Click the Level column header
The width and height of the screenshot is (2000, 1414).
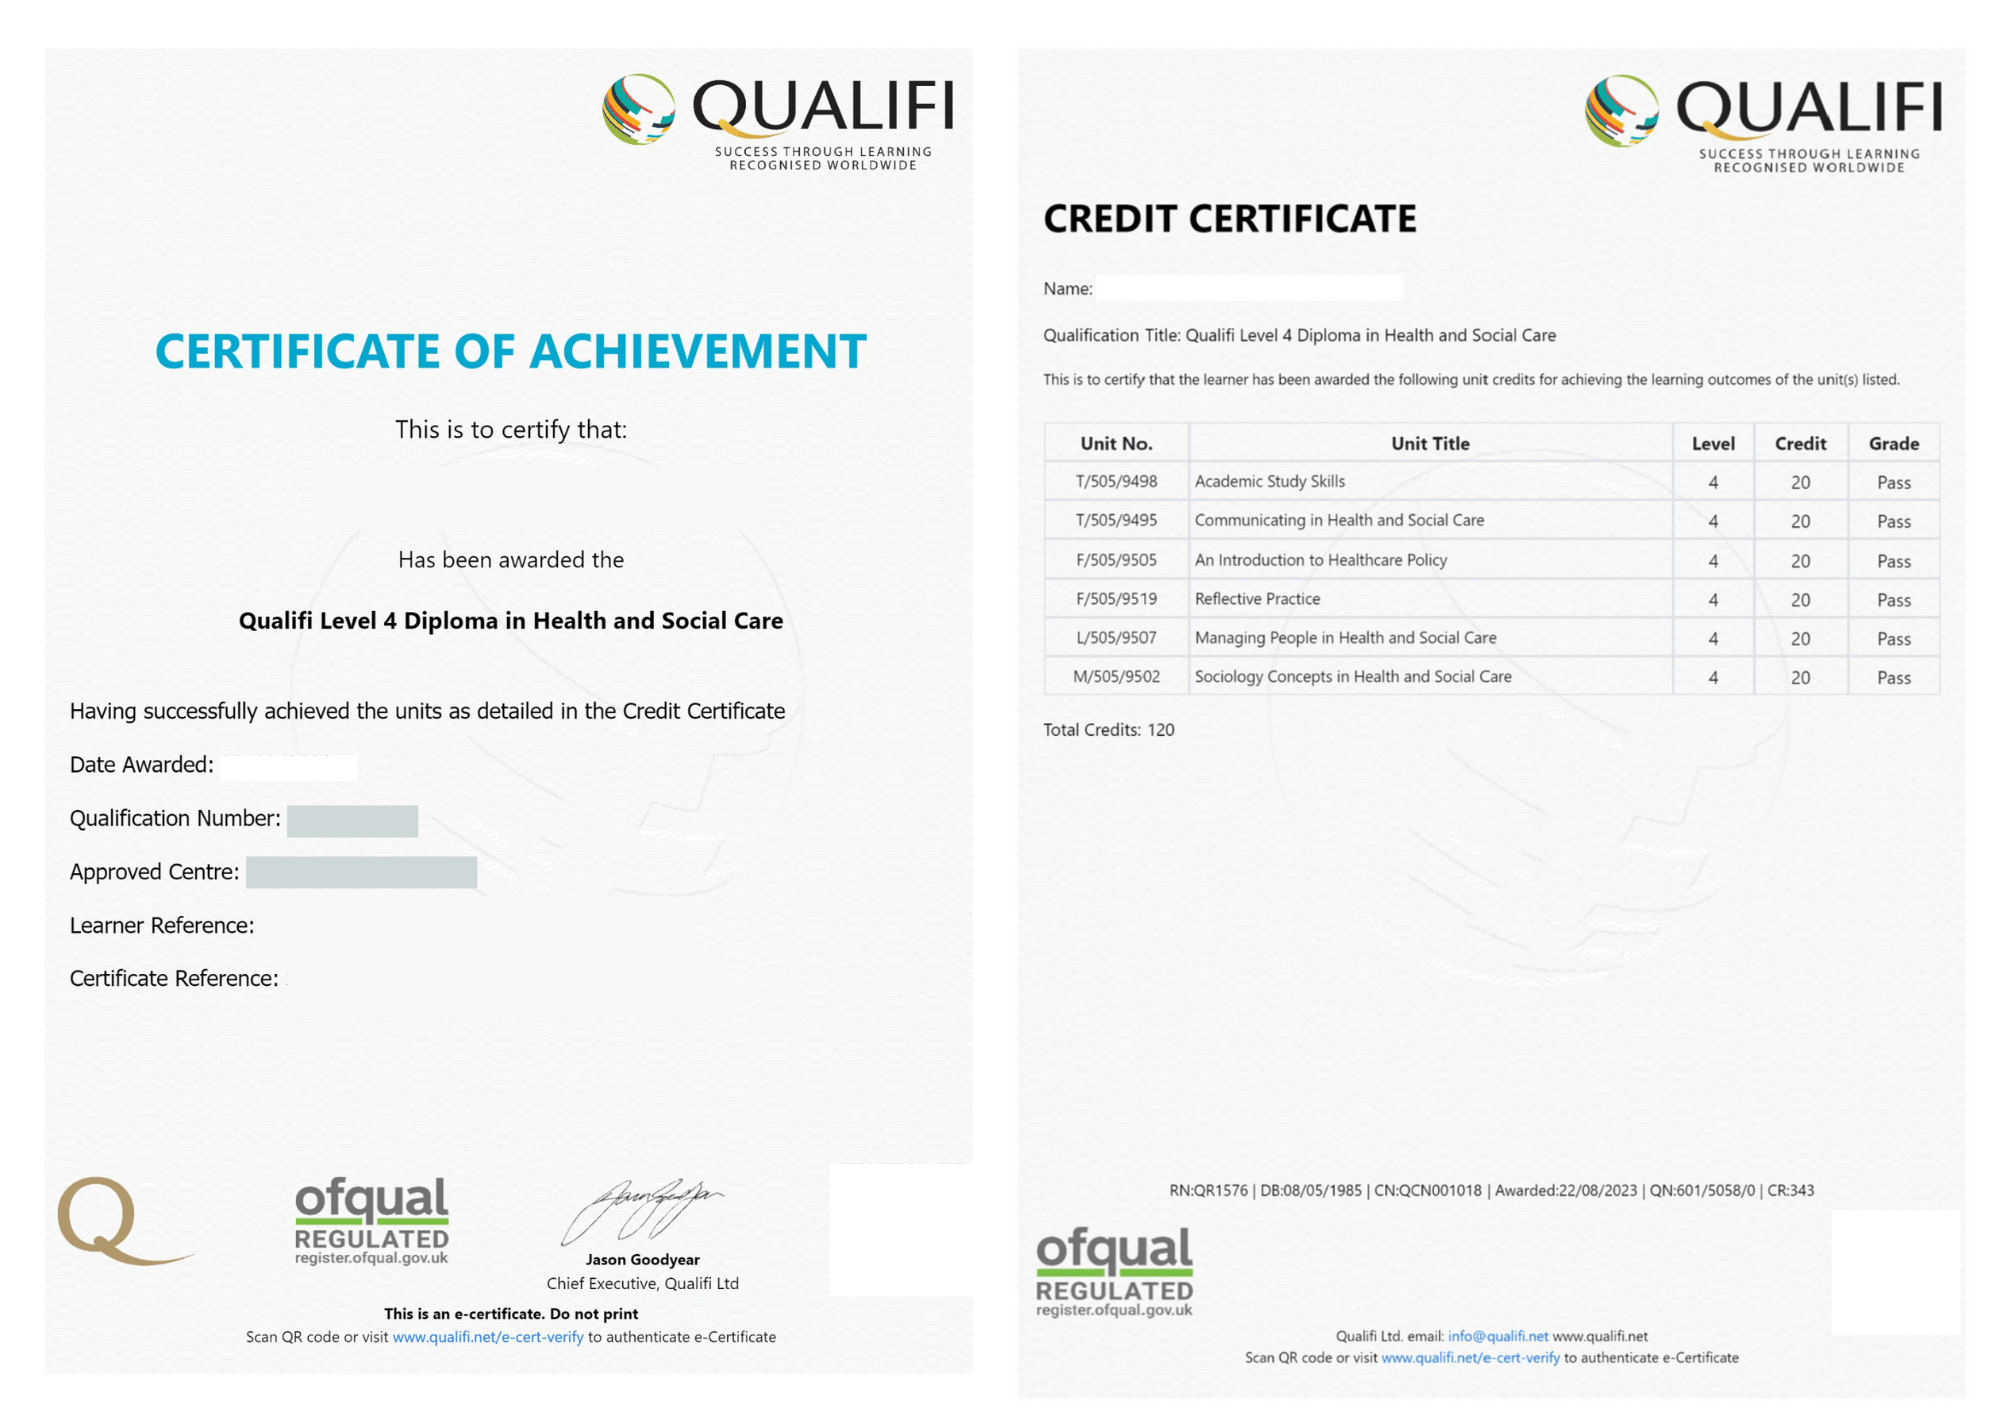(x=1712, y=443)
